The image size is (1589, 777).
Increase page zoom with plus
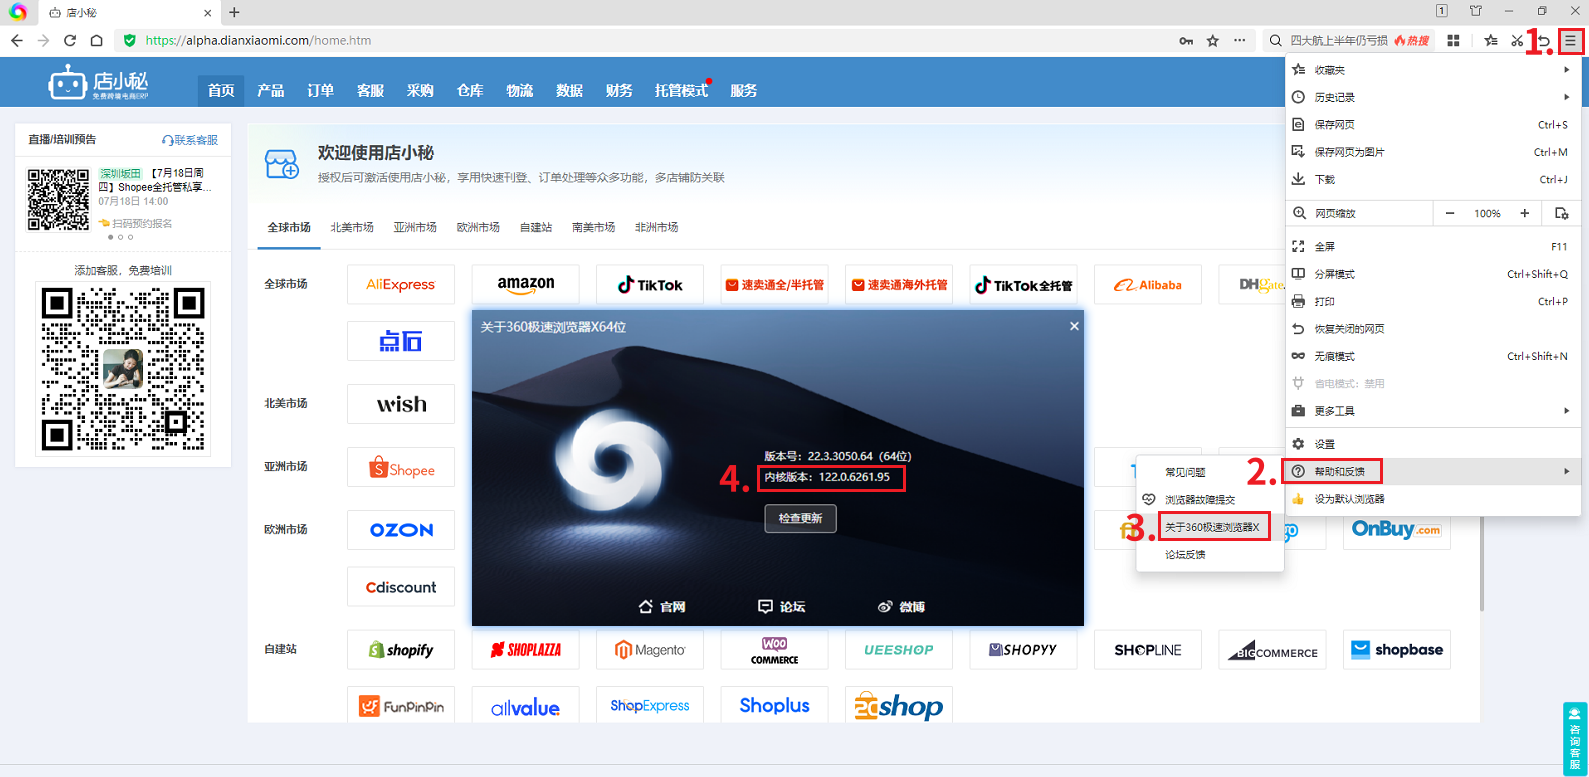(x=1524, y=213)
